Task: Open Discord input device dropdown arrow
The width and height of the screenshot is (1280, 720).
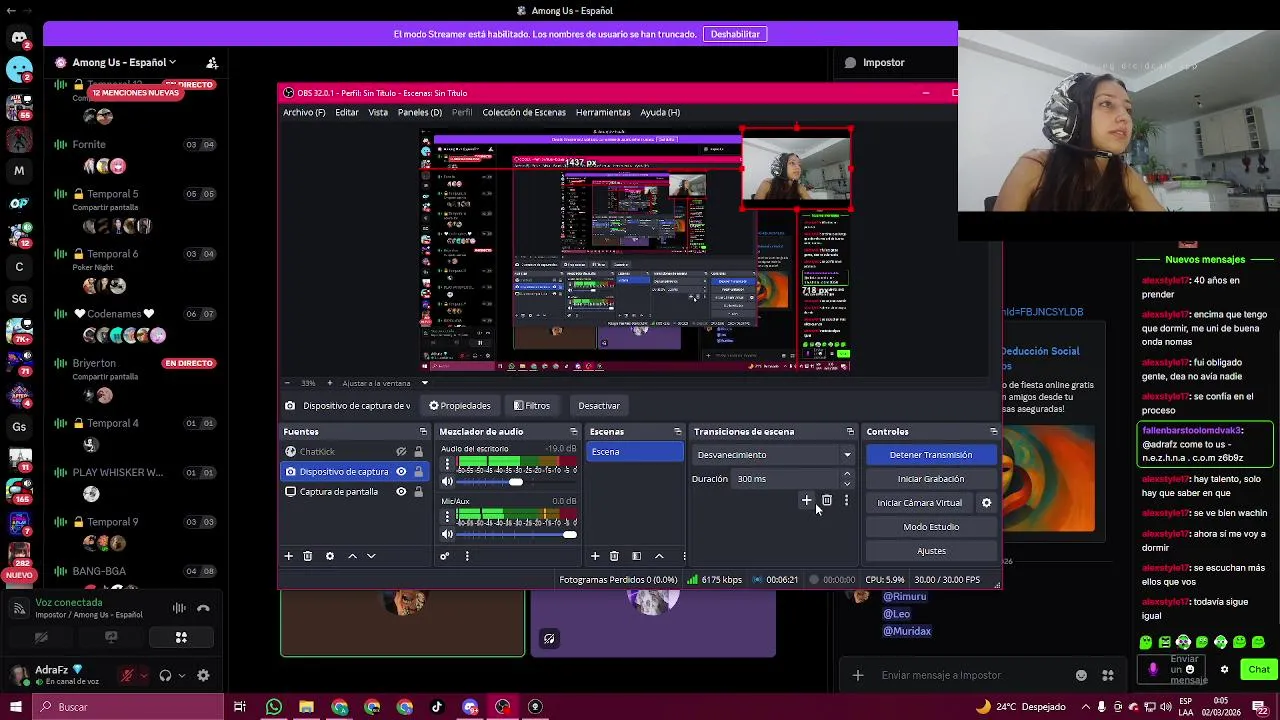Action: pyautogui.click(x=143, y=676)
